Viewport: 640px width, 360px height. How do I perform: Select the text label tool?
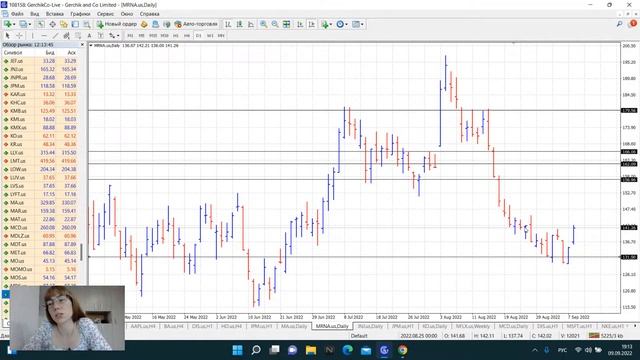100,36
